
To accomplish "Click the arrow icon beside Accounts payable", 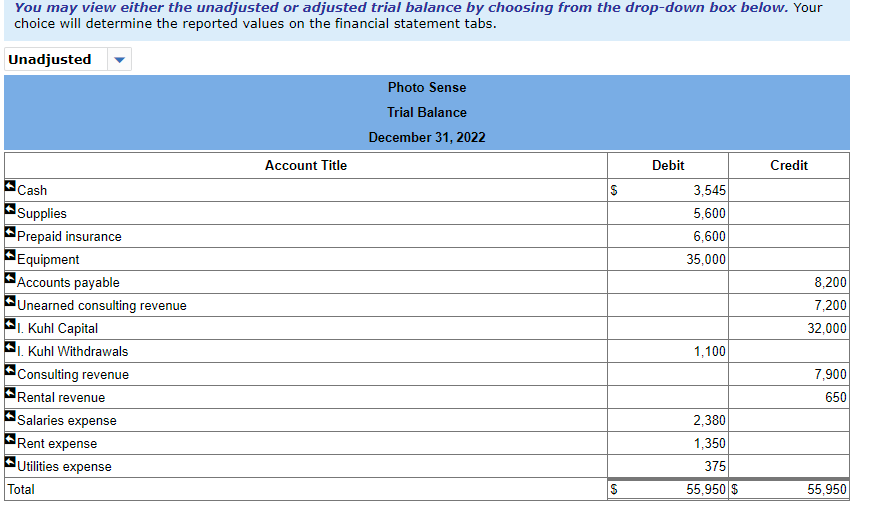I will tap(10, 278).
